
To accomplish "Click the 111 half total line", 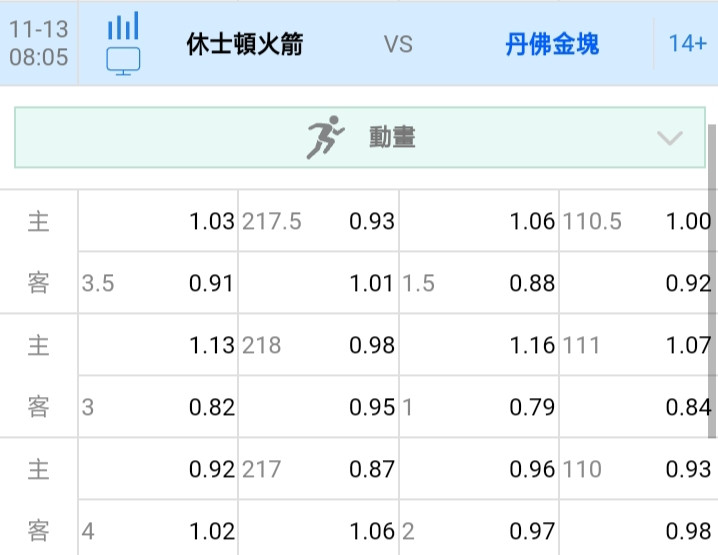I will tap(581, 345).
